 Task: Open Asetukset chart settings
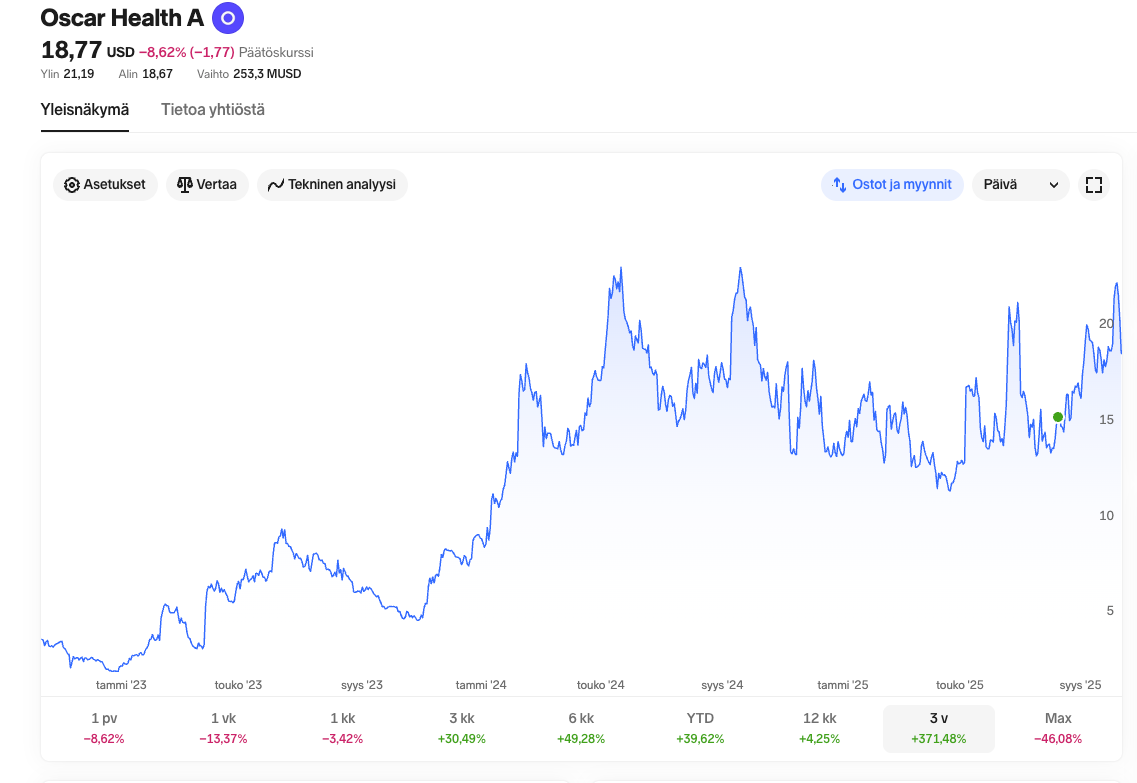(105, 185)
